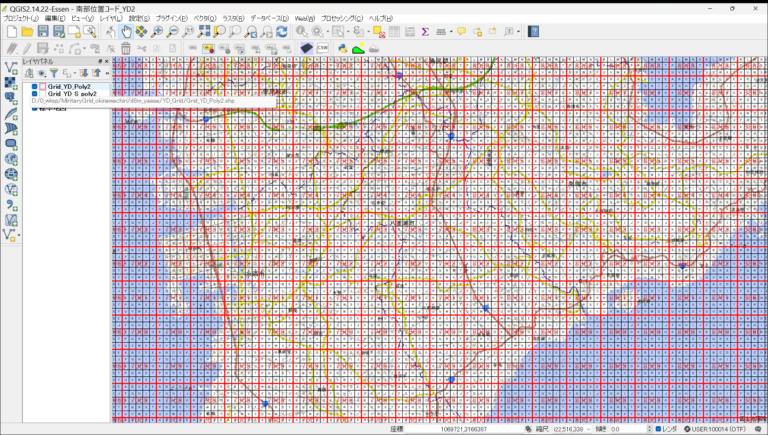
Task: Toggle the Grid_YD_S_poly2 layer checkbox
Action: coord(34,94)
